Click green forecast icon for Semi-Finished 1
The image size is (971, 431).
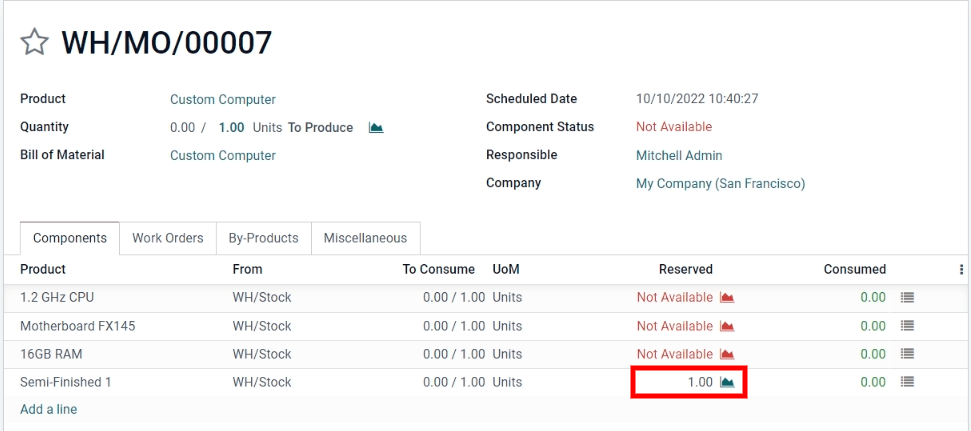(x=727, y=382)
